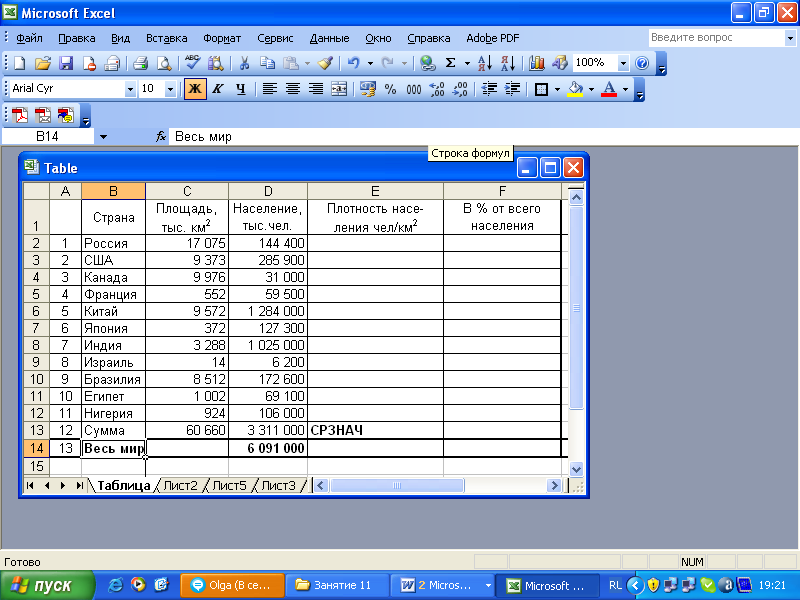Toggle Italic К button

[x=218, y=89]
